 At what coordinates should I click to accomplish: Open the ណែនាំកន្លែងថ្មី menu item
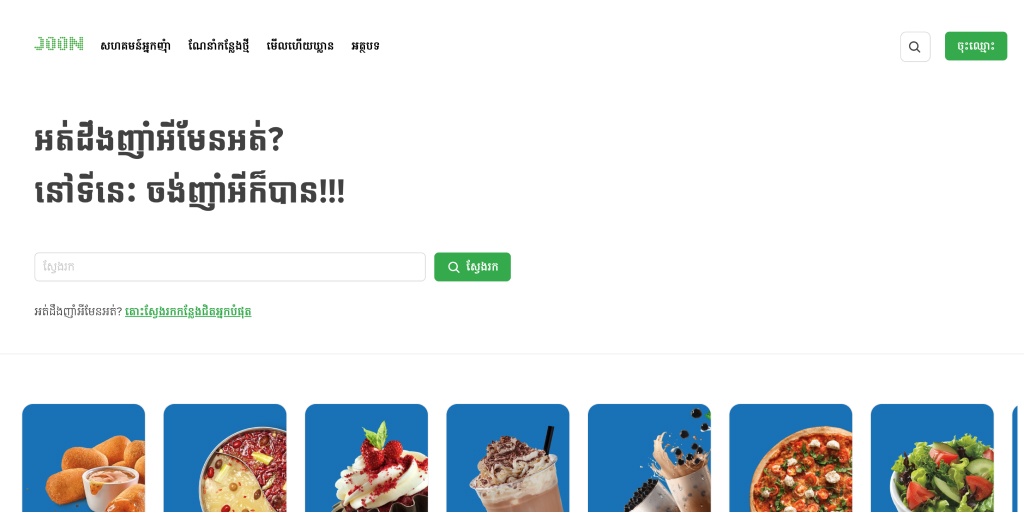[x=218, y=46]
